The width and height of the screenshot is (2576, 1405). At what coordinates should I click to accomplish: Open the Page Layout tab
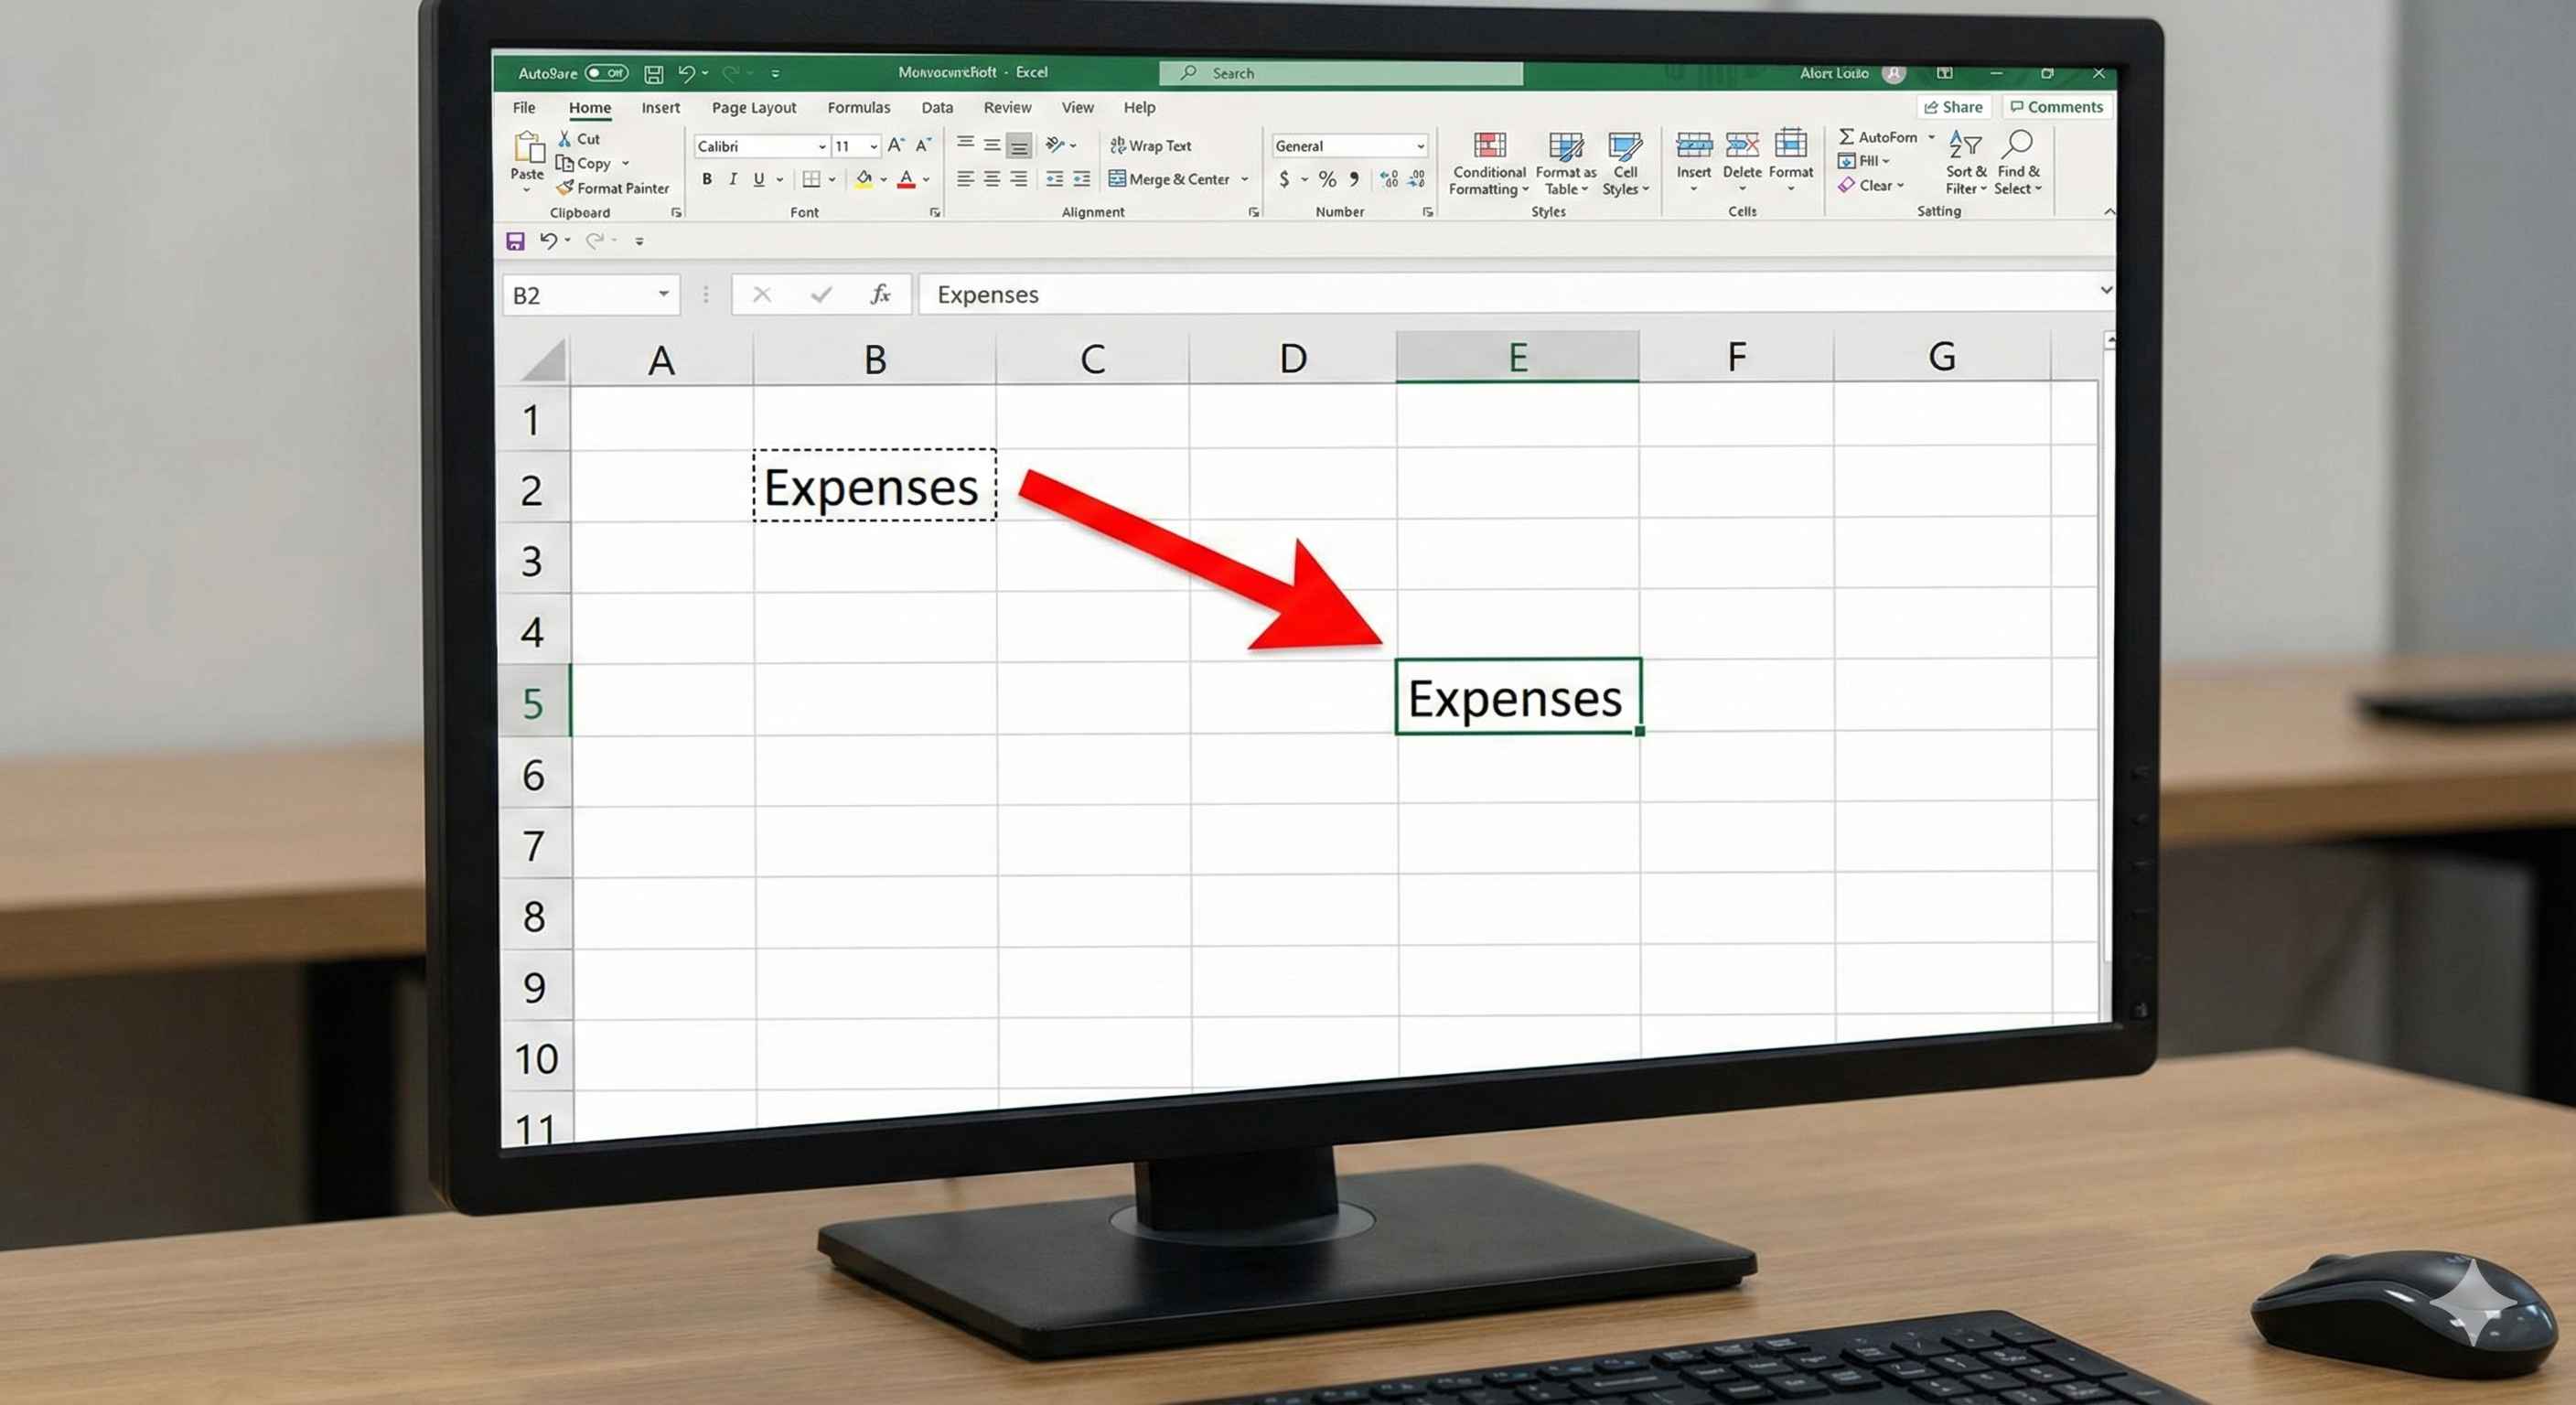click(753, 107)
